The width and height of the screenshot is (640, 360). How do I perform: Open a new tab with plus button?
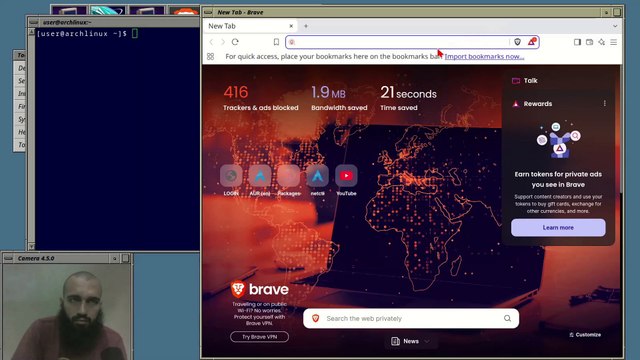coord(306,26)
